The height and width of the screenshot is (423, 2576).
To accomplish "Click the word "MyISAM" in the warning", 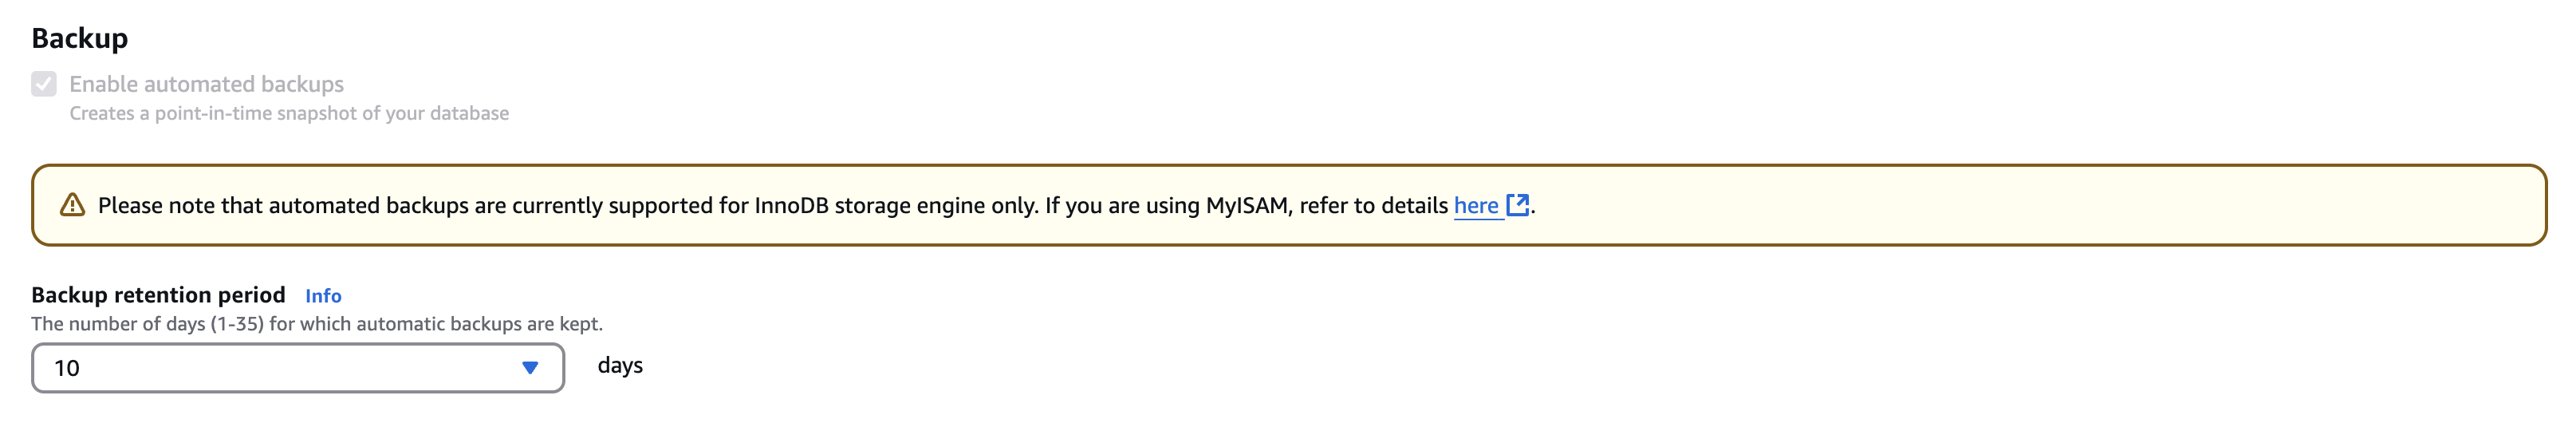I will tap(1246, 205).
